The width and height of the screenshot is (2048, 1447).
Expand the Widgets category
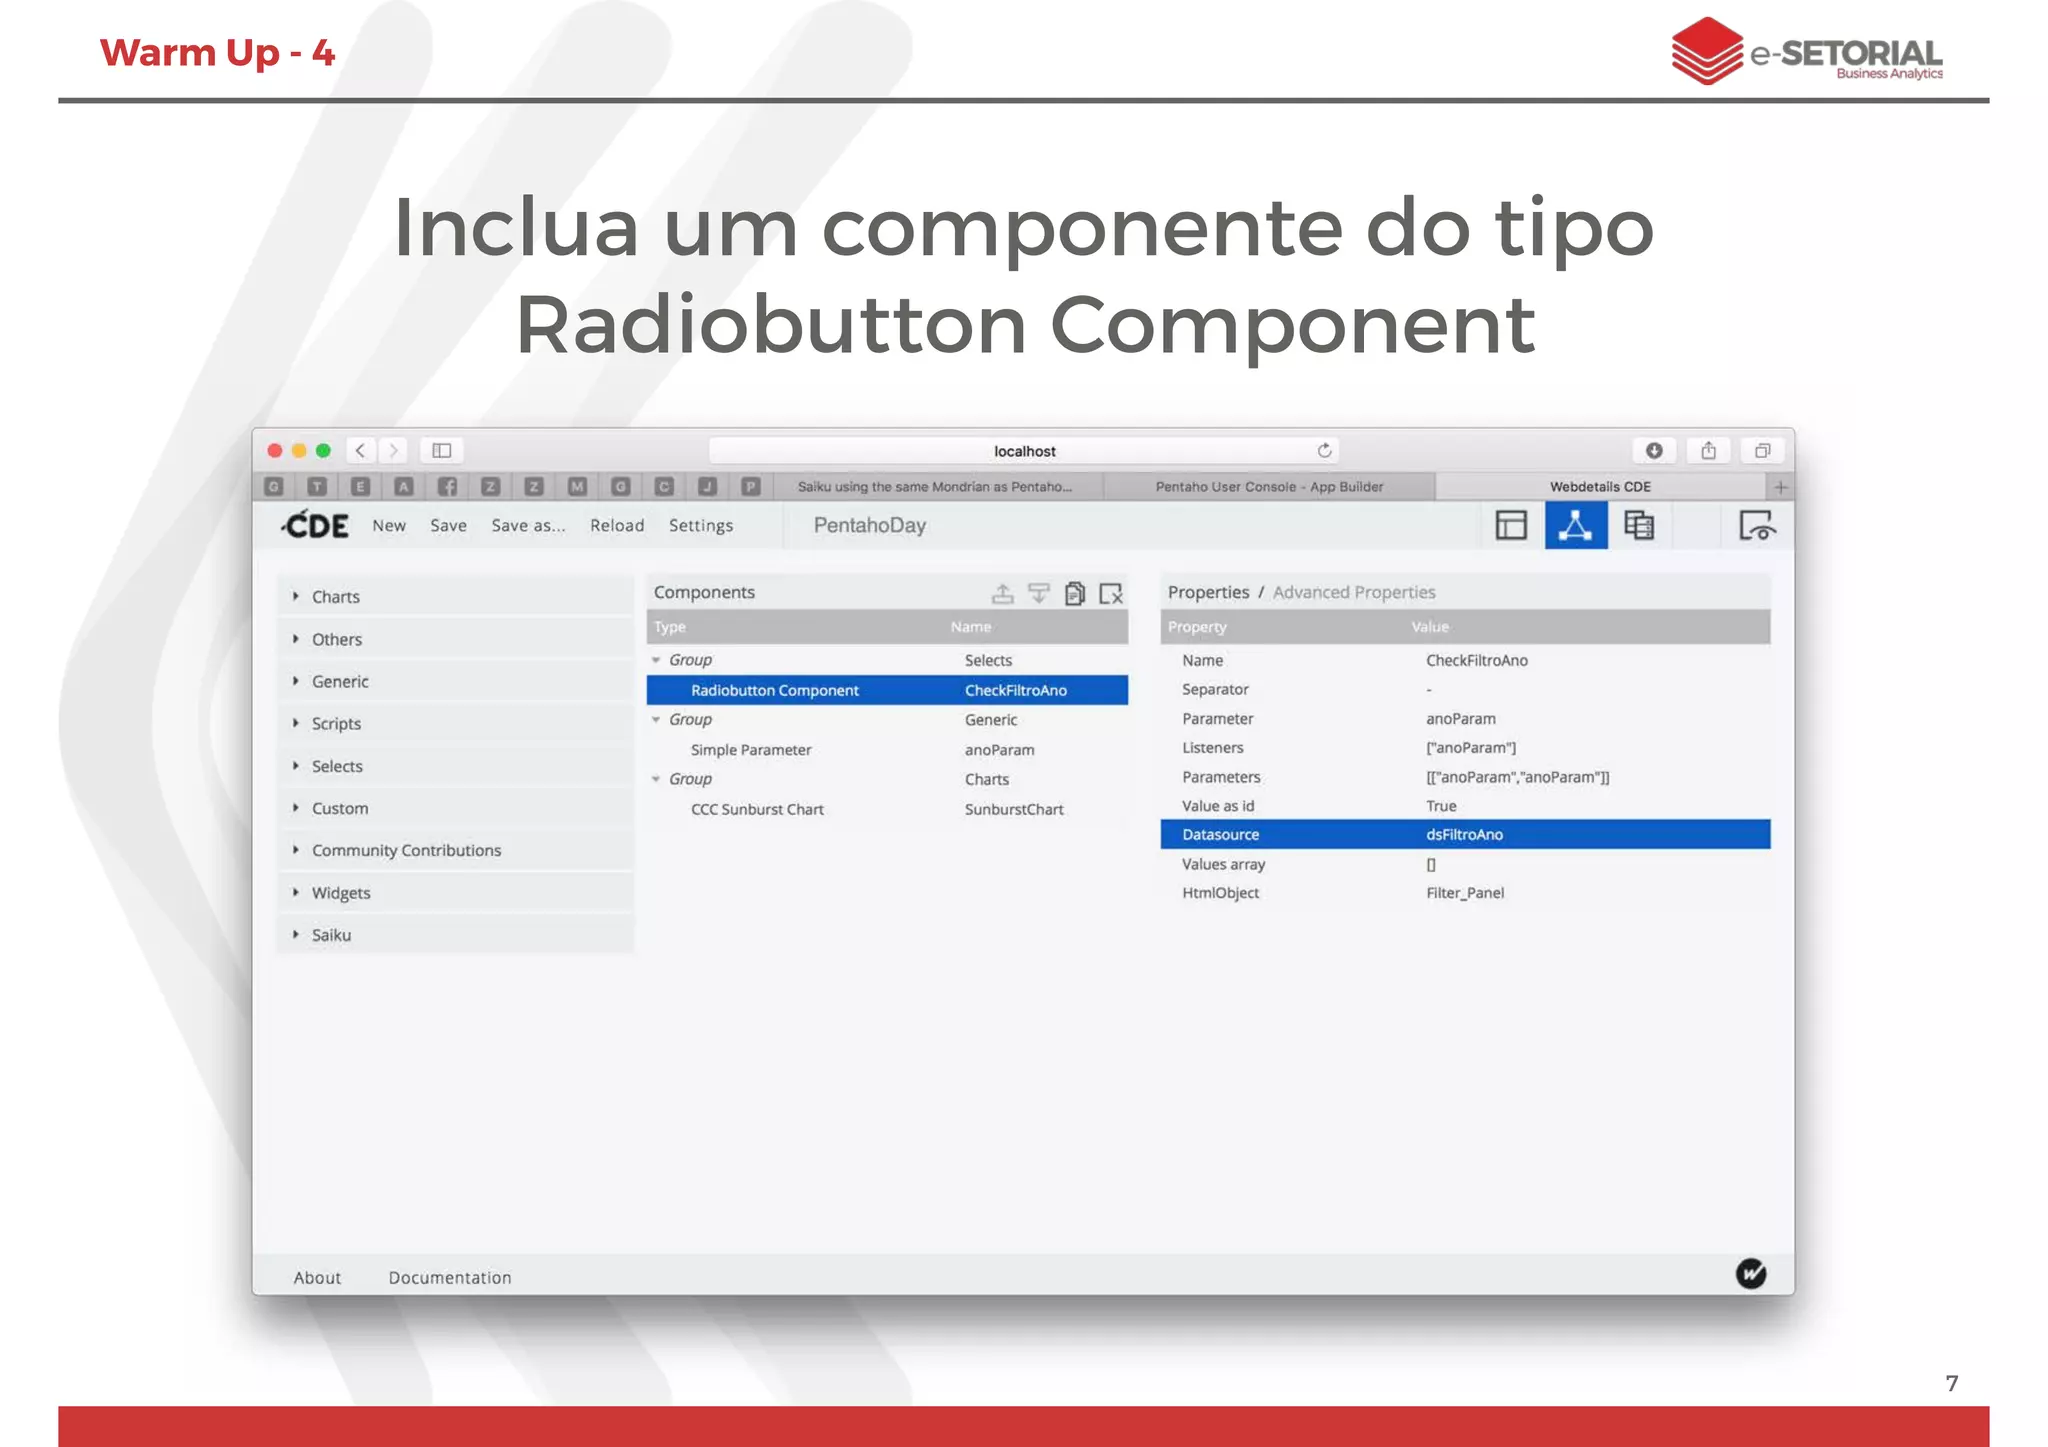pos(455,893)
